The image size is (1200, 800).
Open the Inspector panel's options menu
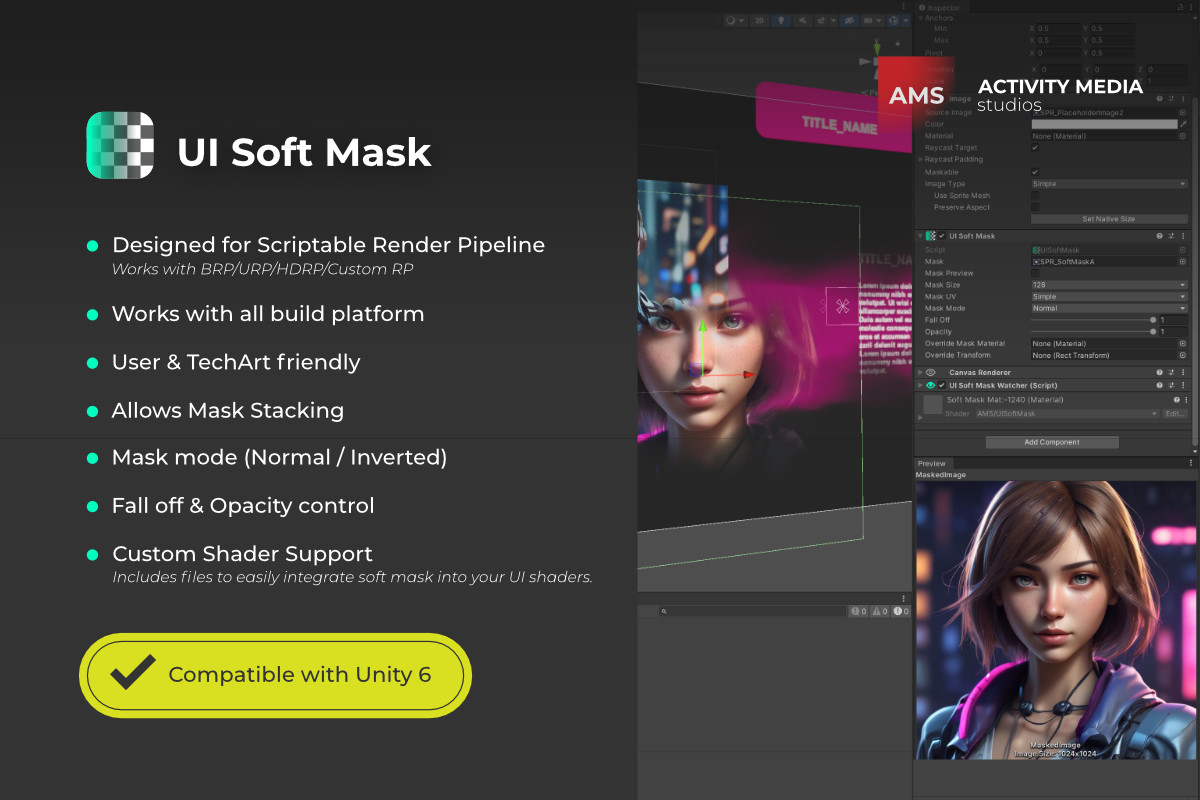[1192, 8]
